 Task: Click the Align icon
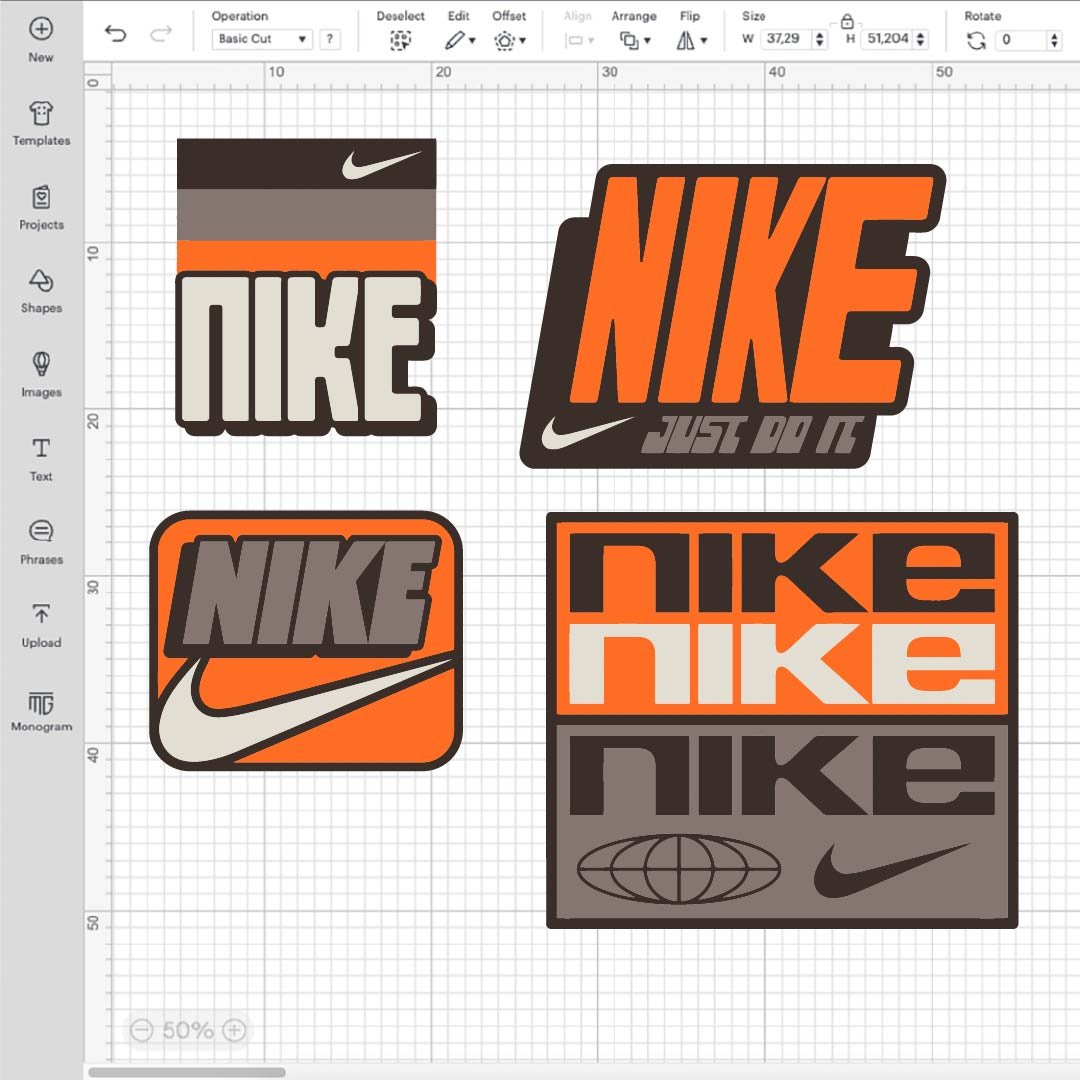(x=574, y=41)
